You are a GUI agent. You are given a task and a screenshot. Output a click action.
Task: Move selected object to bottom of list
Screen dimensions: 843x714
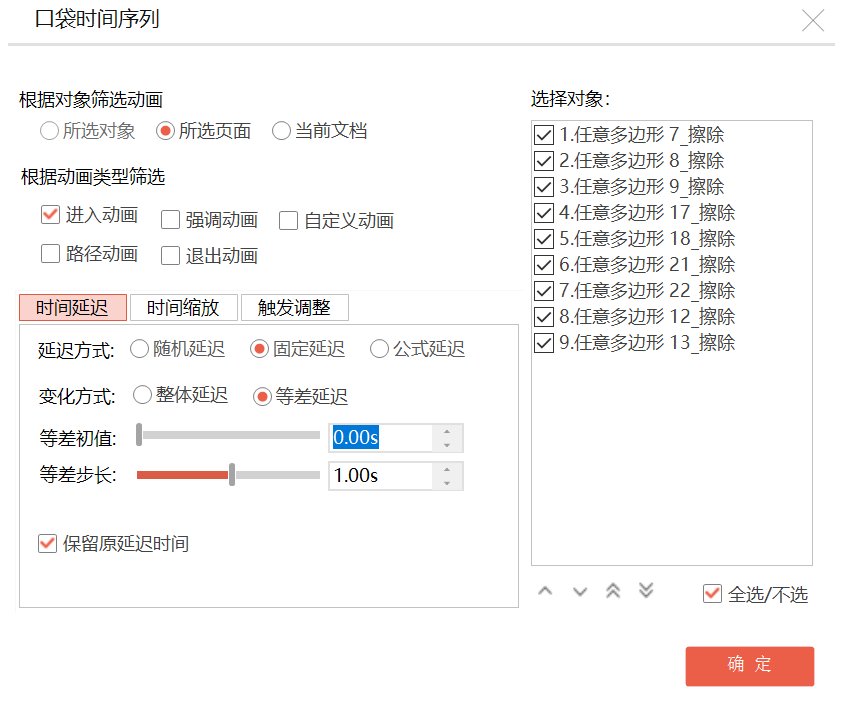click(x=646, y=590)
